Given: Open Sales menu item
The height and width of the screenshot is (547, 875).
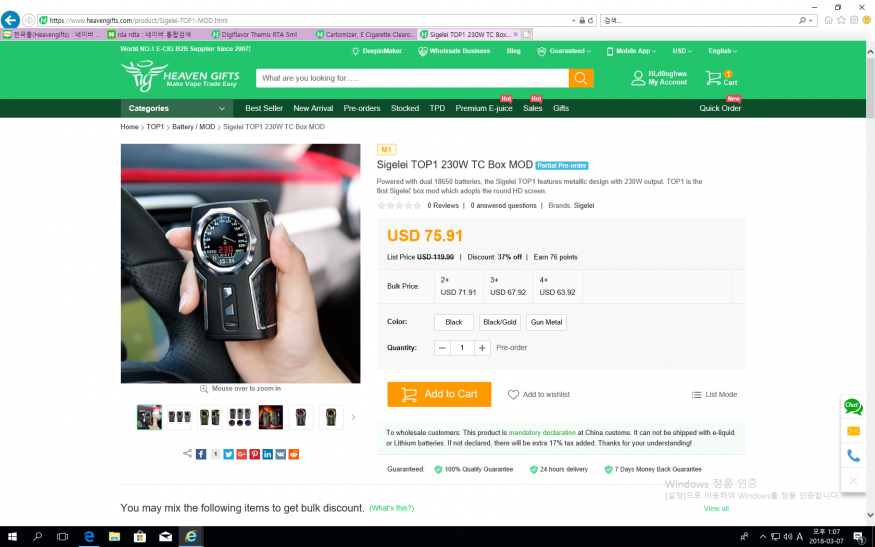Looking at the screenshot, I should (x=532, y=108).
